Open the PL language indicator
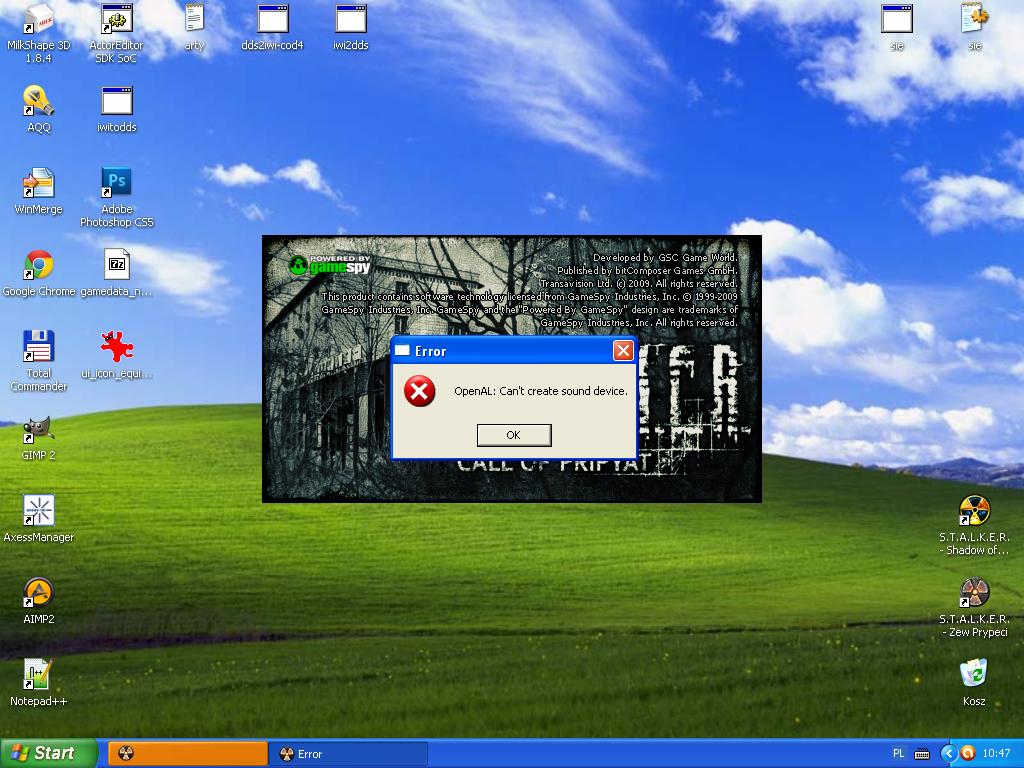Viewport: 1024px width, 768px height. click(899, 754)
